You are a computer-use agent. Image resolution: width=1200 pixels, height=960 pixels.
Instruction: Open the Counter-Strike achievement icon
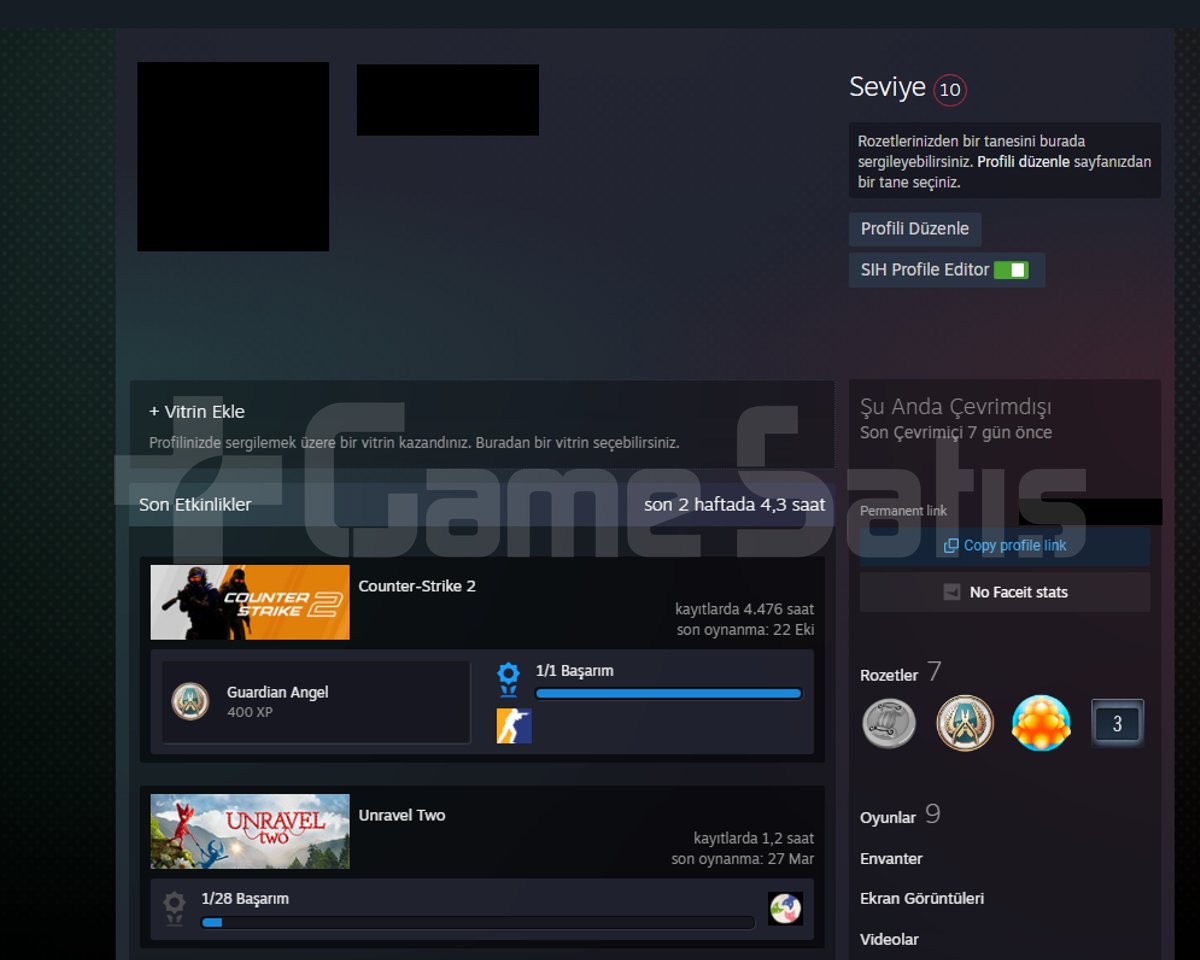coord(514,726)
